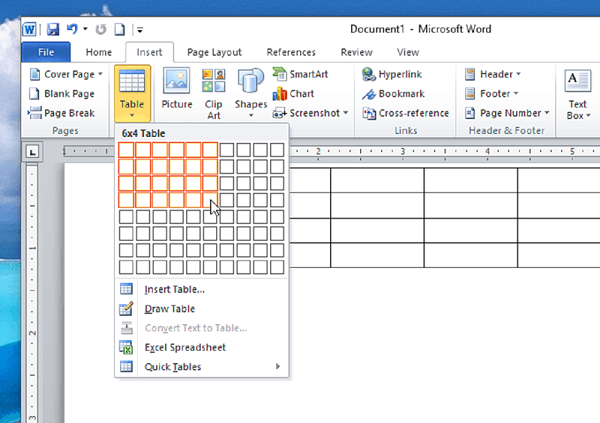Click the Table button in the ribbon
The width and height of the screenshot is (600, 423).
[132, 93]
